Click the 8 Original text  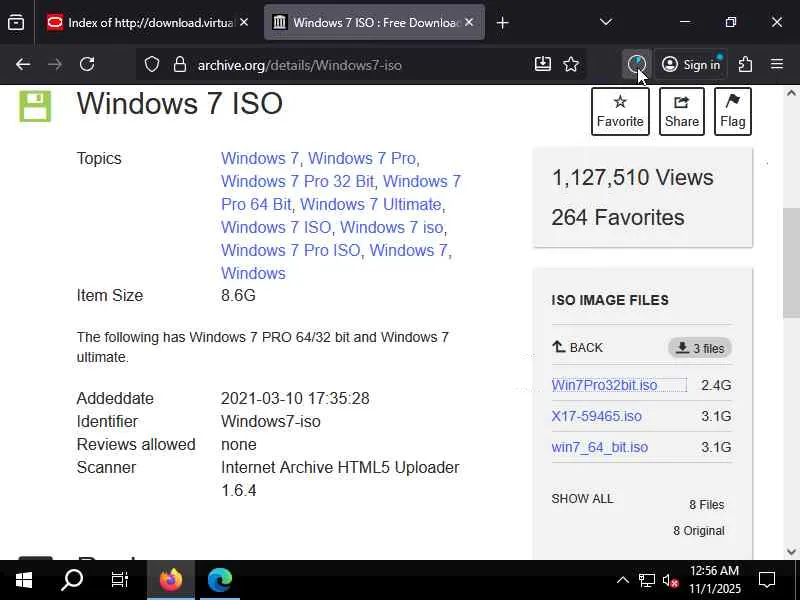[x=698, y=531]
